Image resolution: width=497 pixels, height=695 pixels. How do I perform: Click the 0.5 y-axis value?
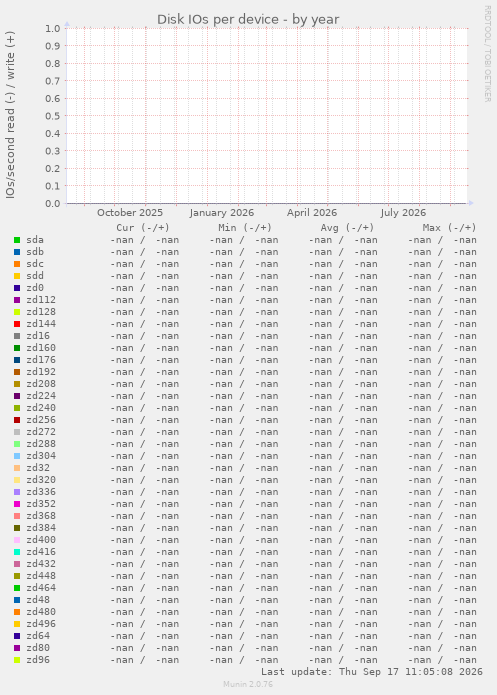52,116
